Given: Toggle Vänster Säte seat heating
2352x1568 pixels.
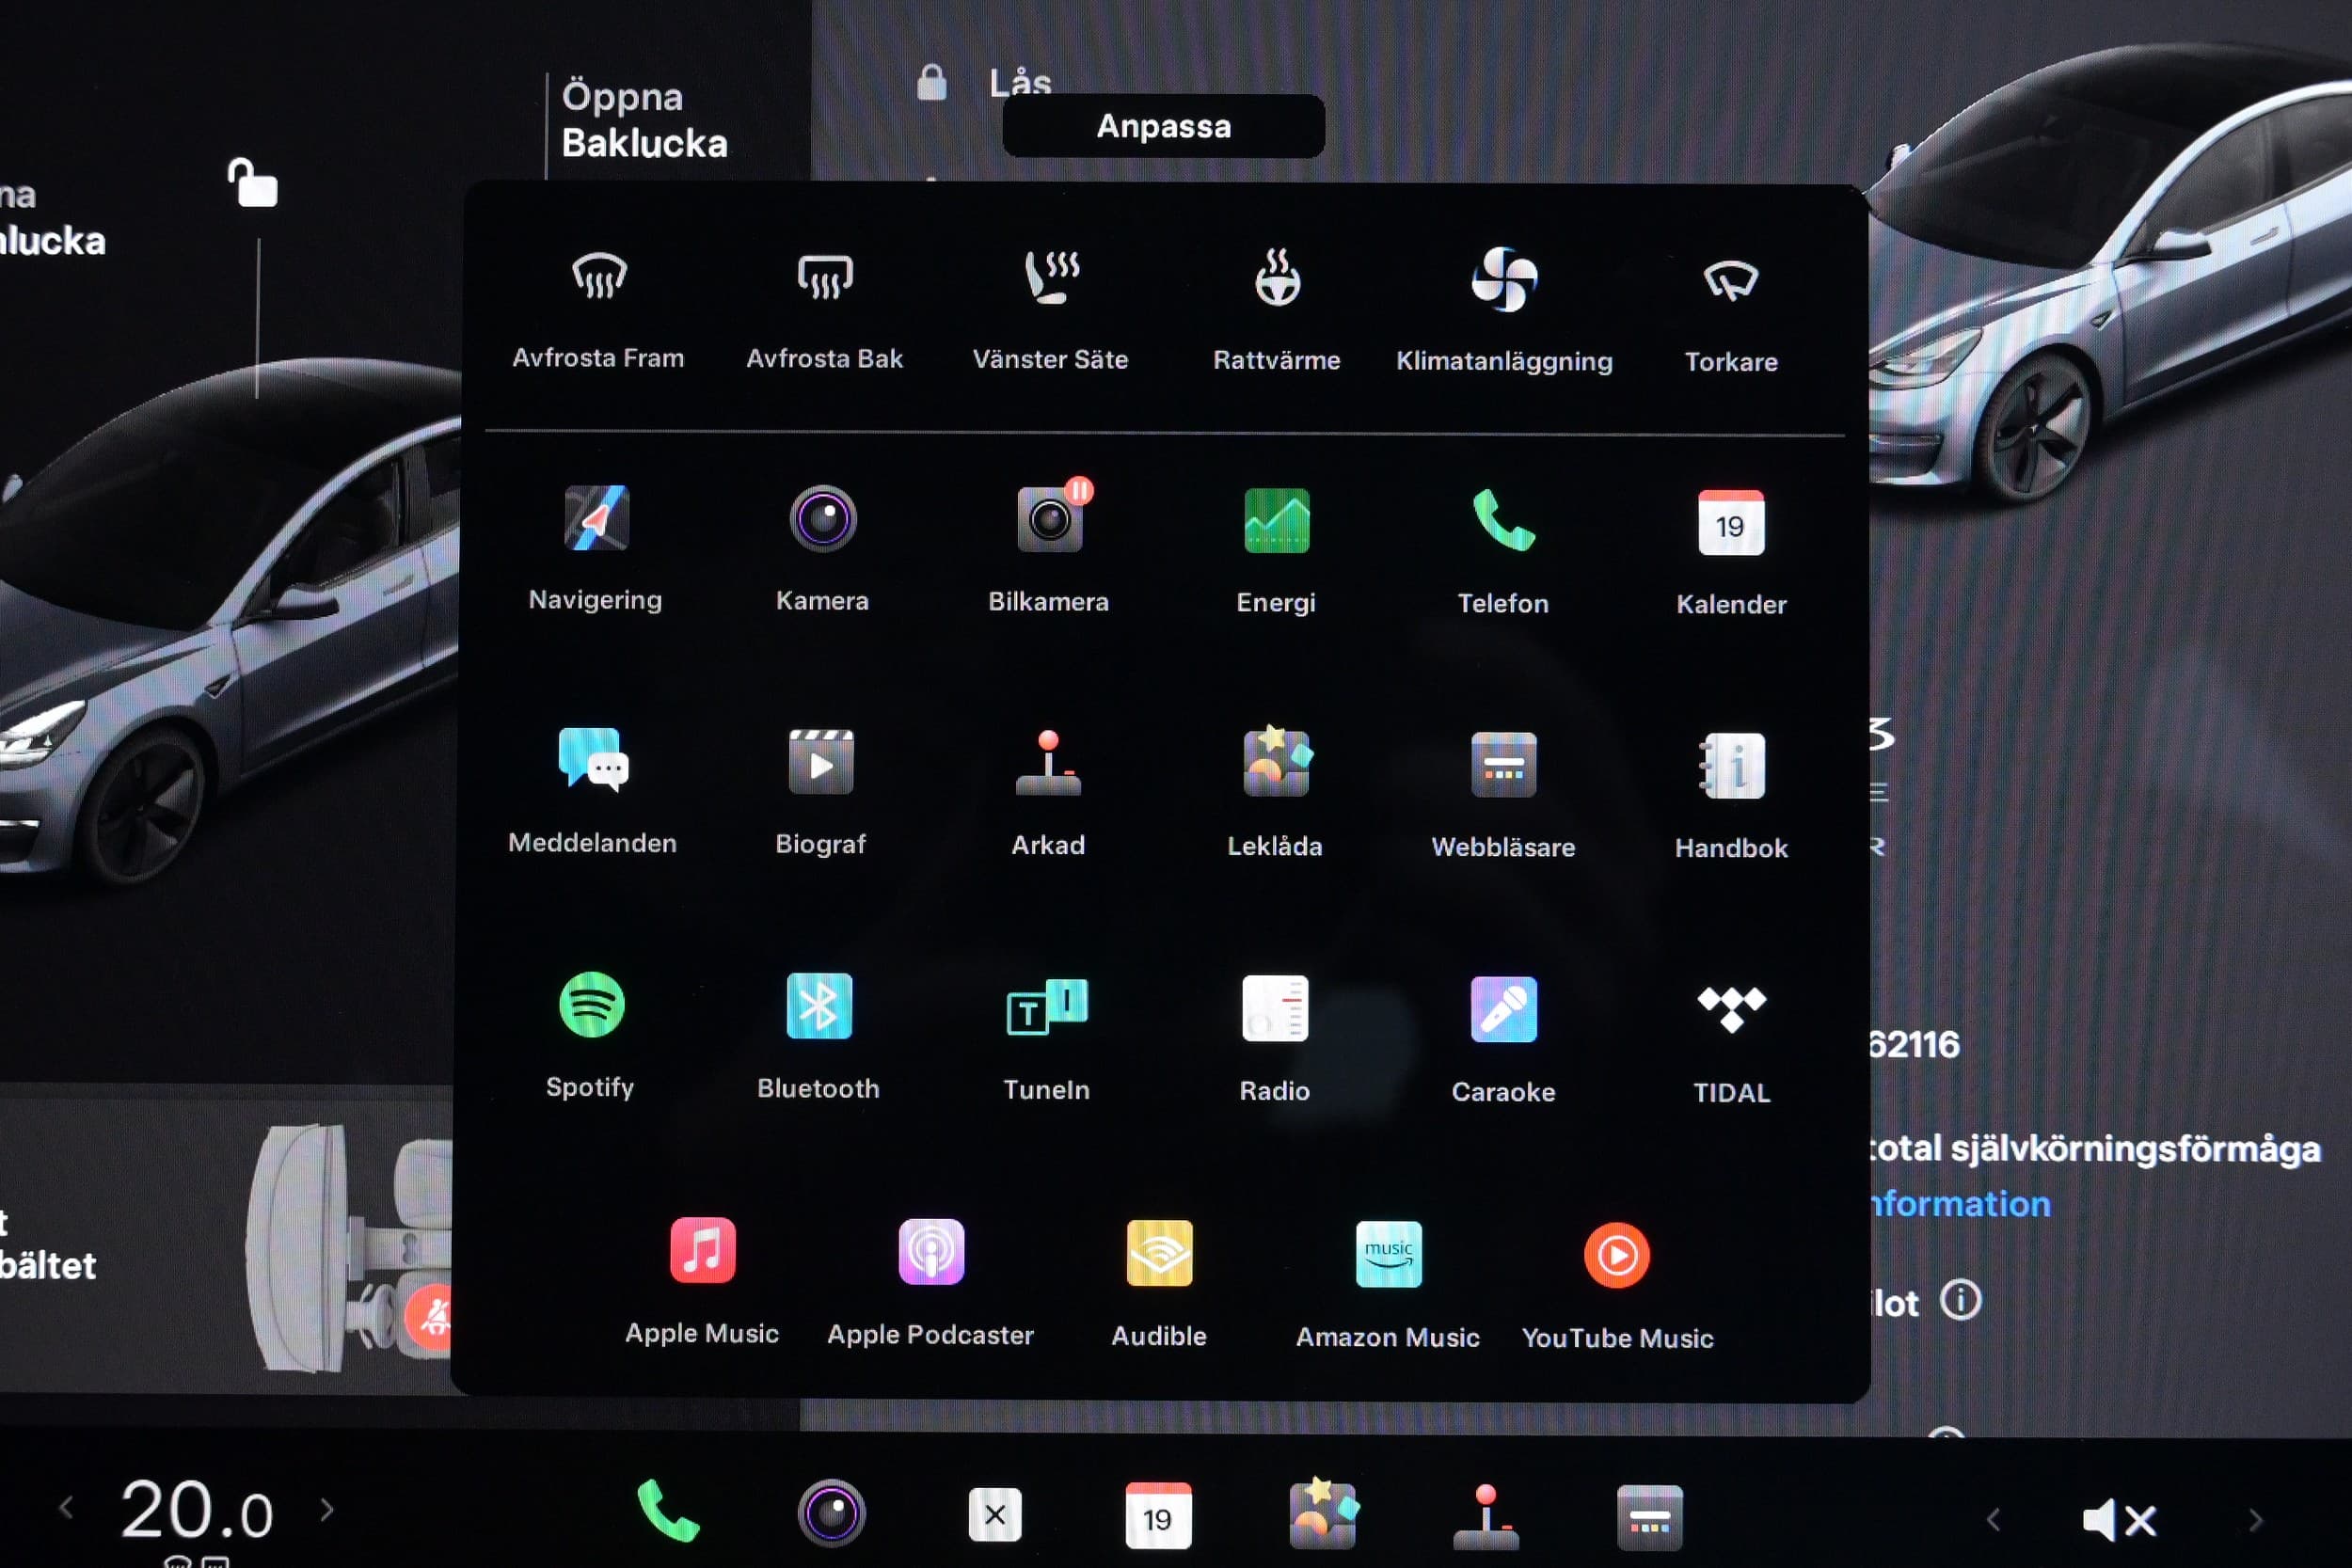Looking at the screenshot, I should click(1050, 311).
